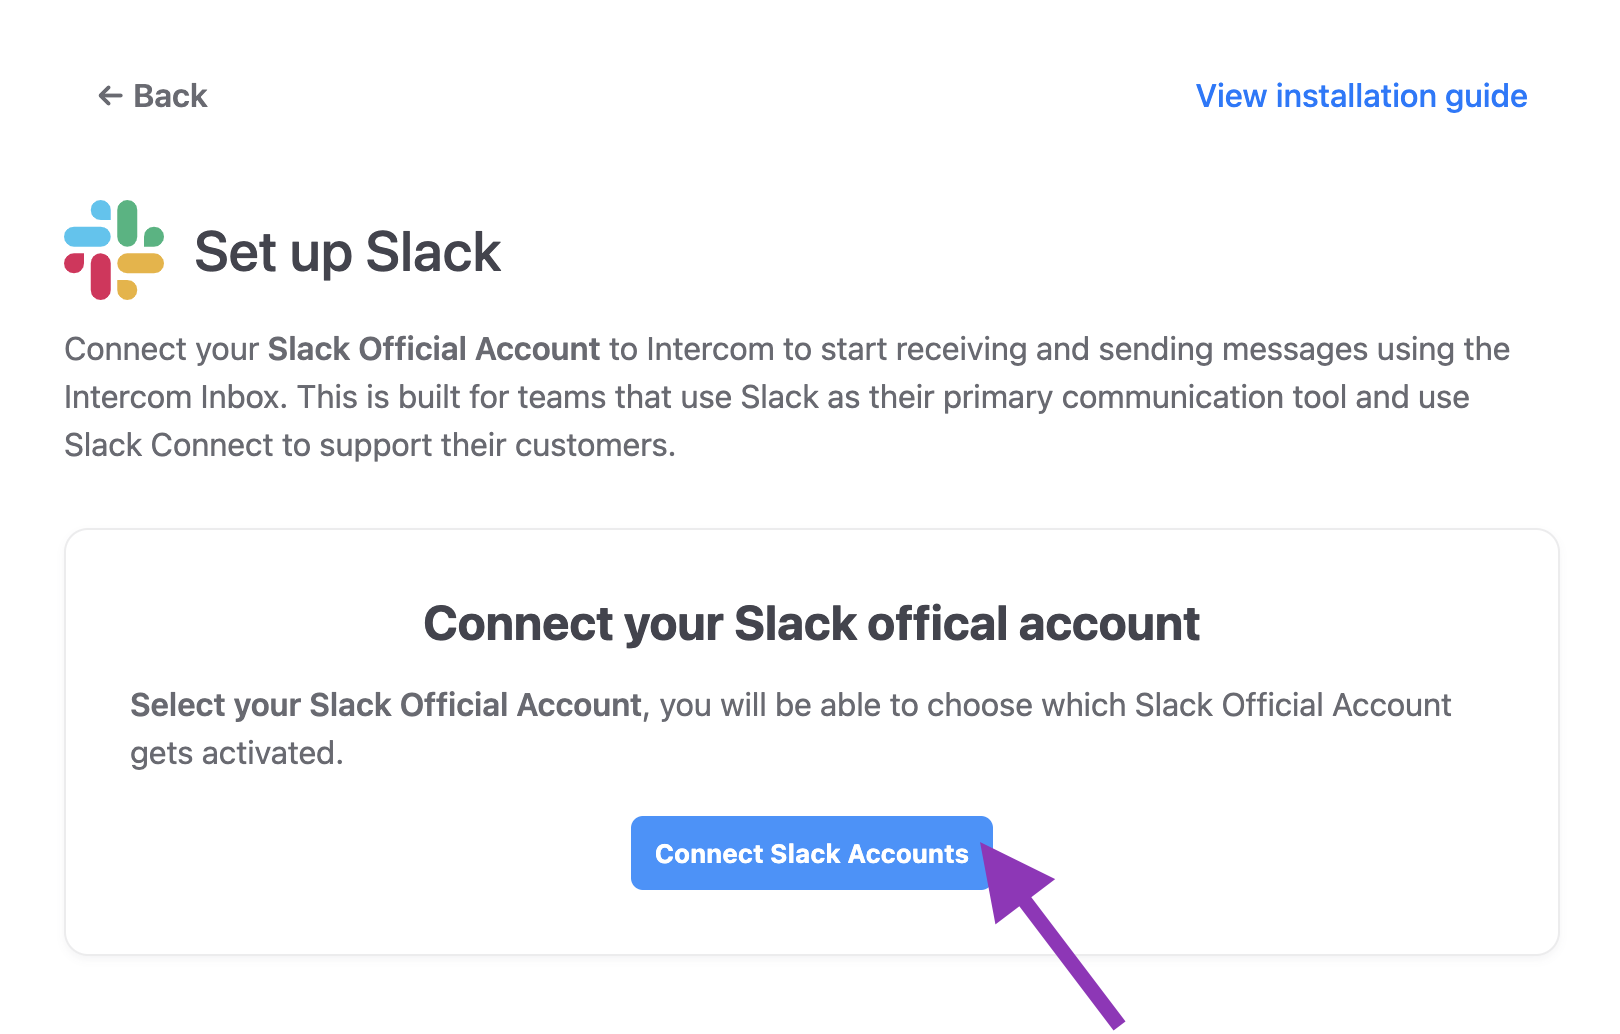This screenshot has width=1620, height=1034.
Task: Click the green segment of Slack logo
Action: point(128,222)
